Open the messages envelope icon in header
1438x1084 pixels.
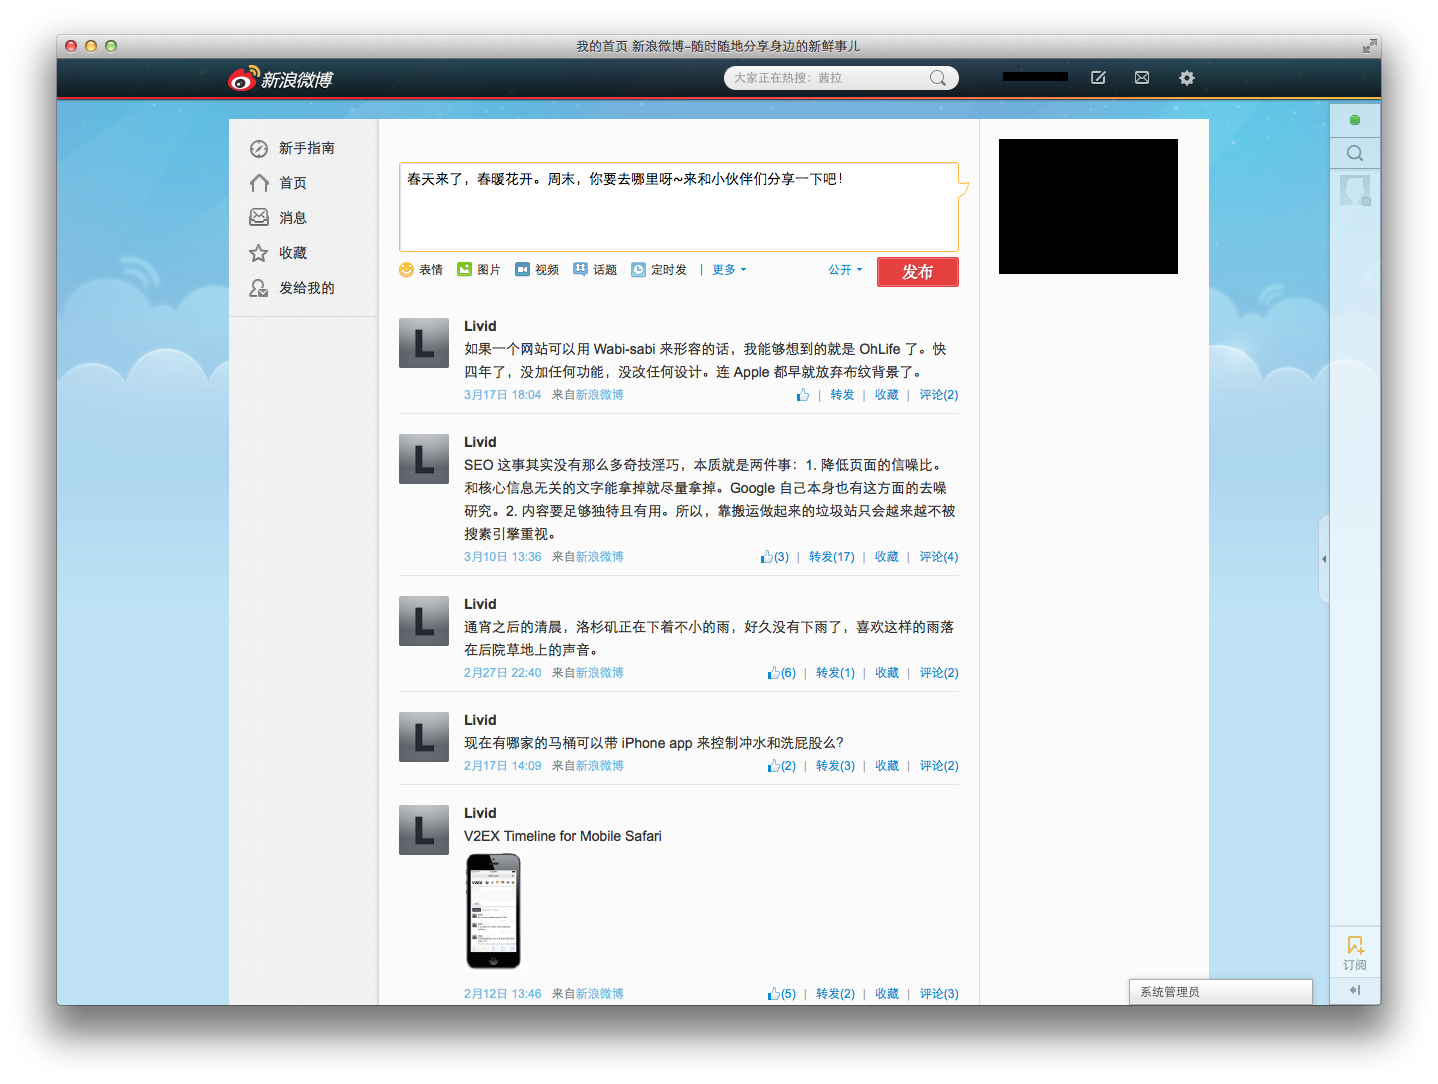(1142, 78)
